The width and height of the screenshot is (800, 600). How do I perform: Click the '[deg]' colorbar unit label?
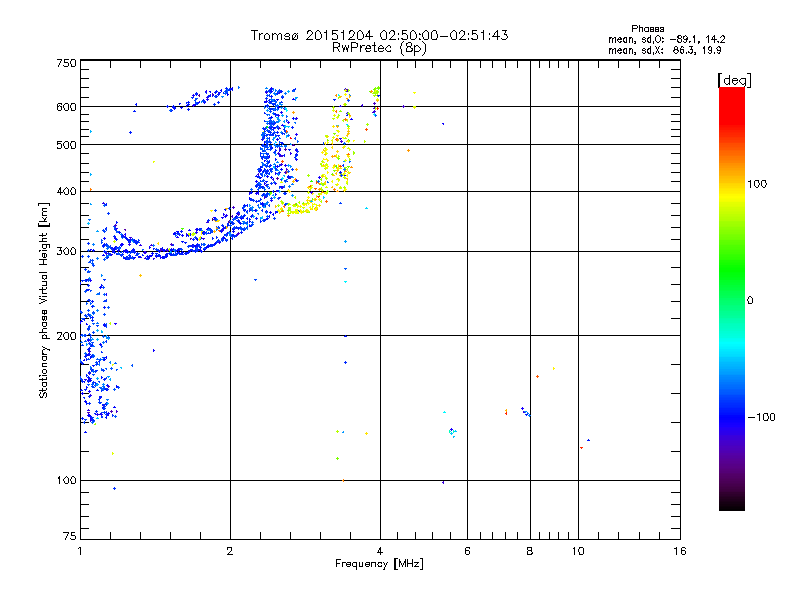point(734,80)
